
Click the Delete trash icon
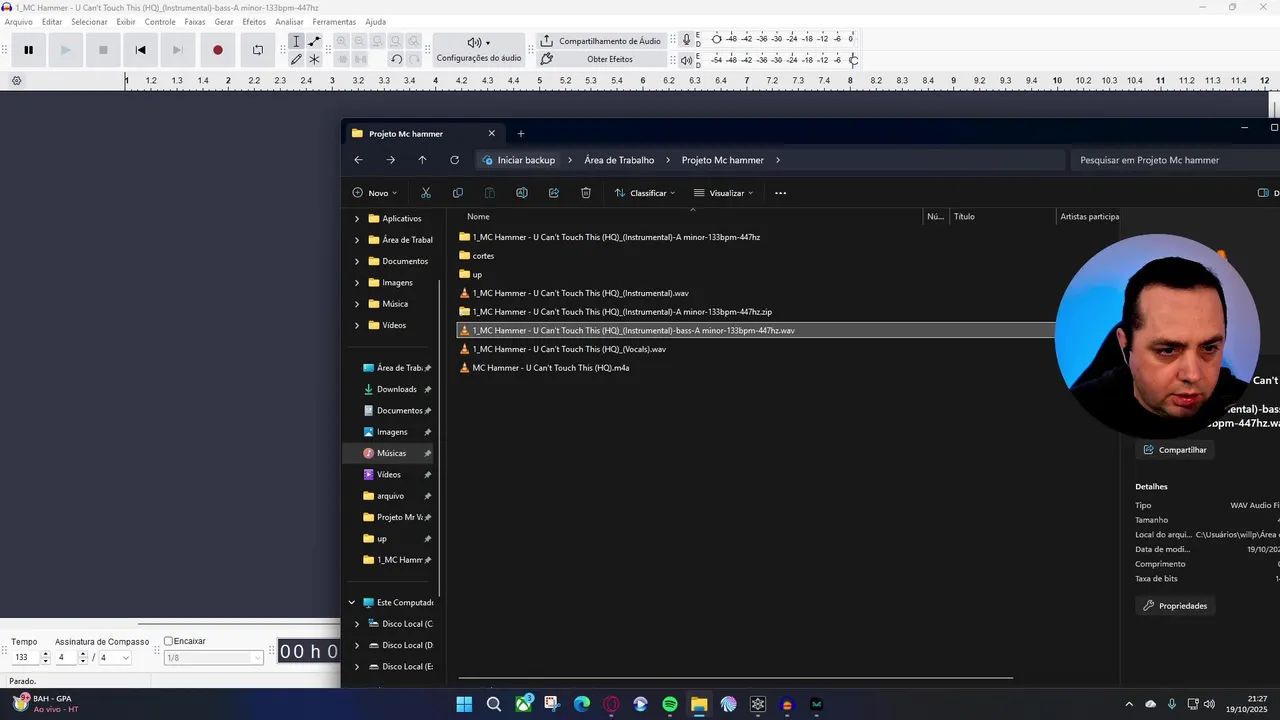pyautogui.click(x=586, y=193)
